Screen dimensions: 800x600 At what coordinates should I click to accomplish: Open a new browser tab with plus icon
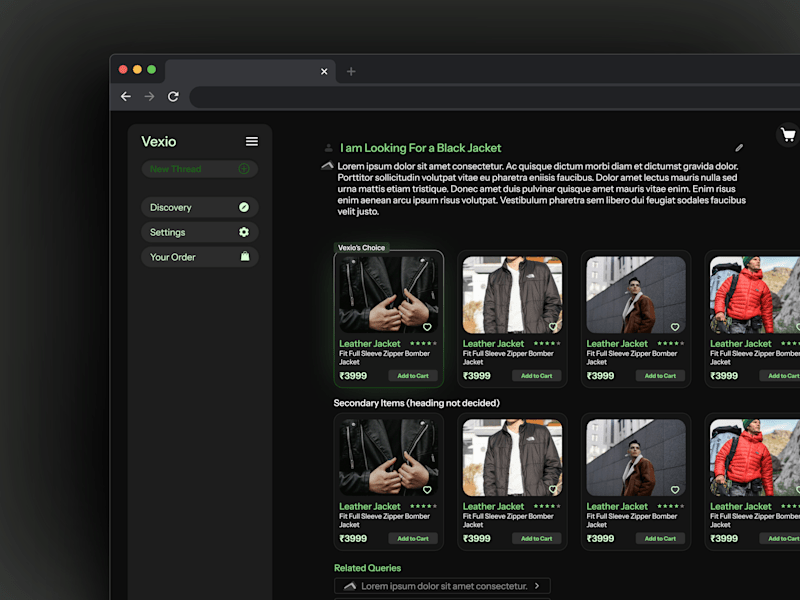(351, 71)
